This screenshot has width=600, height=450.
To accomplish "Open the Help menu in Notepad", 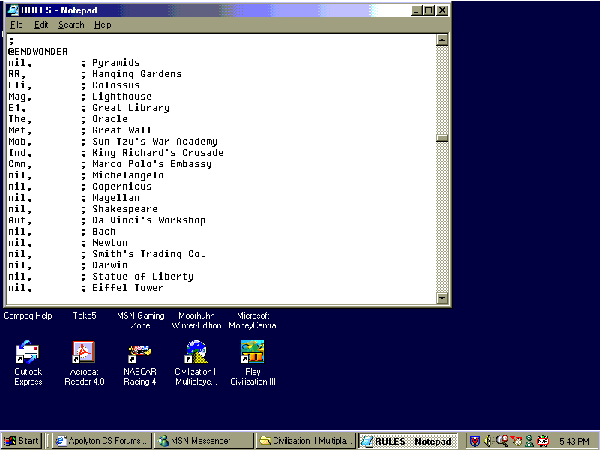I will [x=103, y=25].
